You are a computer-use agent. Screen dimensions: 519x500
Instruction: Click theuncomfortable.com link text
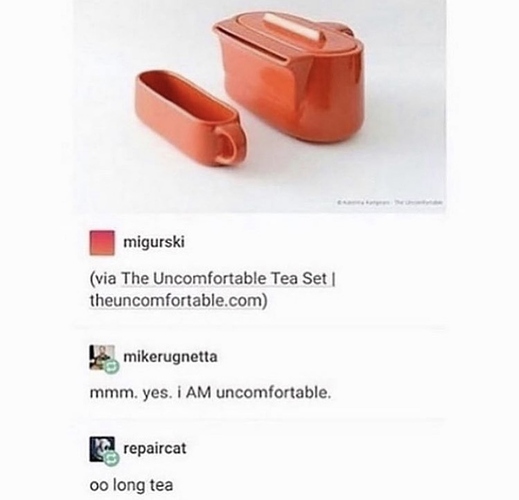(176, 301)
